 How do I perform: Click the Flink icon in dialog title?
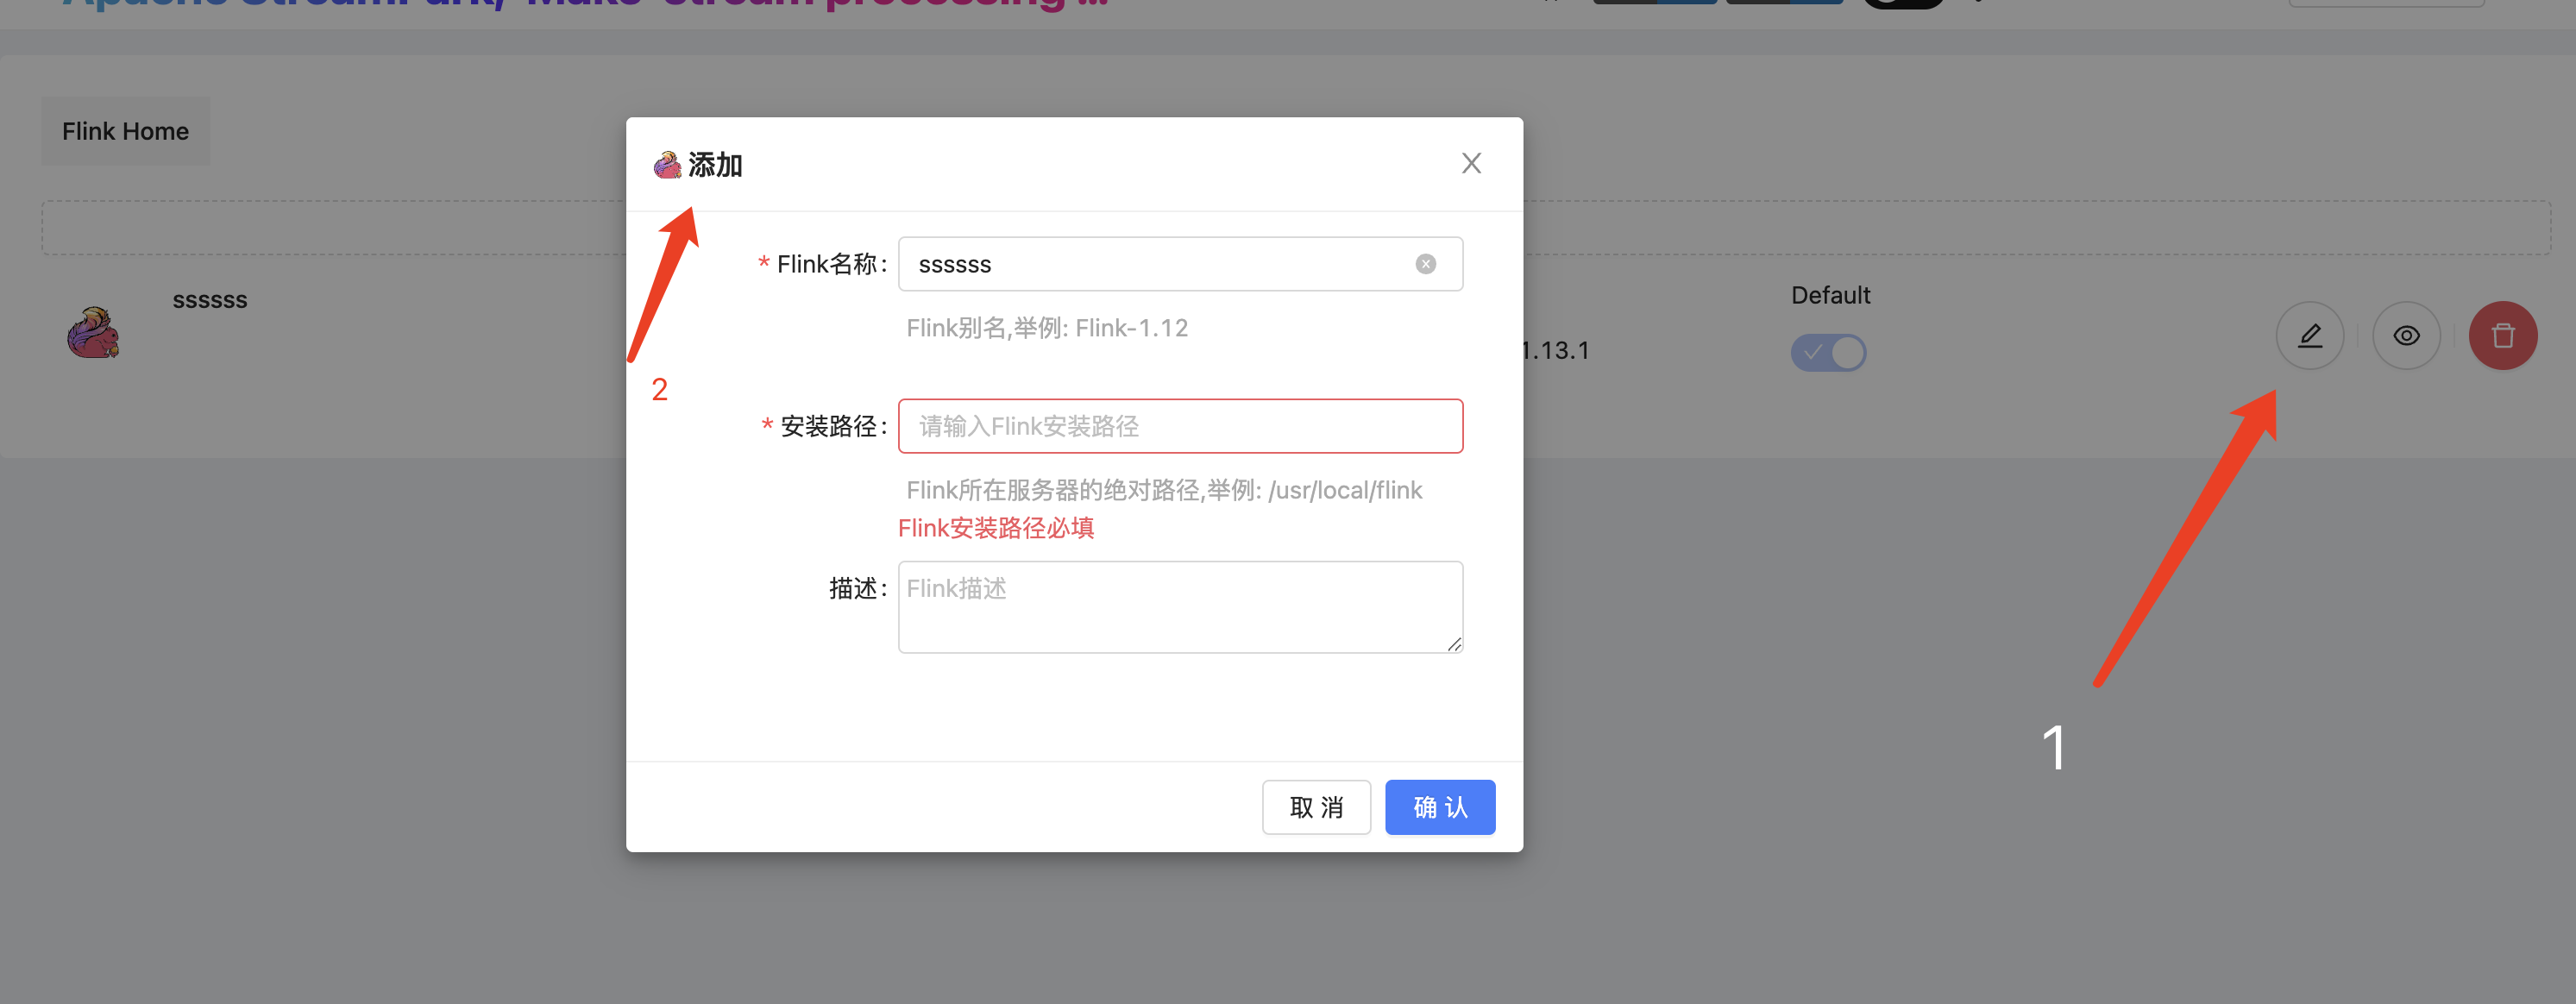(x=667, y=165)
